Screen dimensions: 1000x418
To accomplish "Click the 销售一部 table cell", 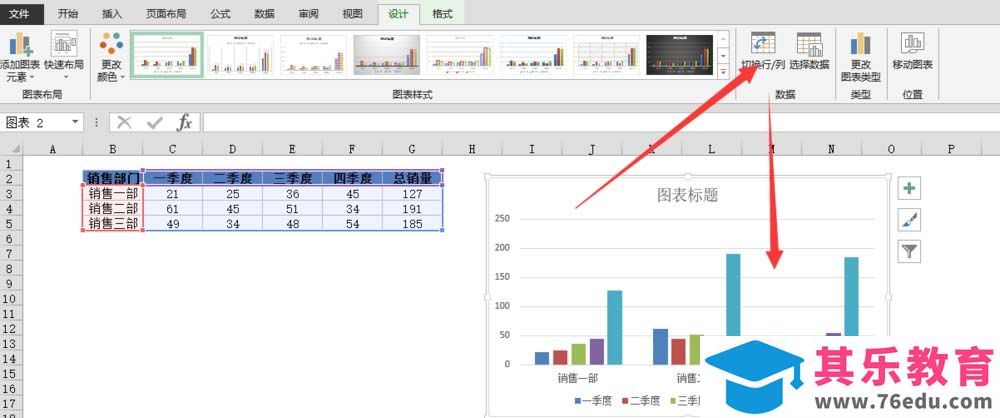I will pos(113,193).
